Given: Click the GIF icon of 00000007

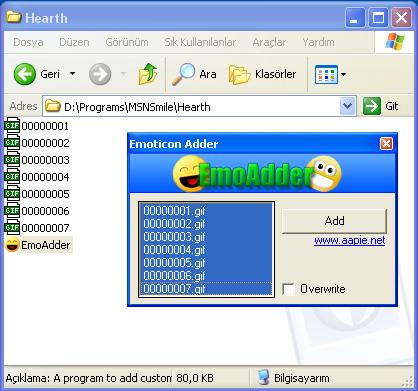Looking at the screenshot, I should tap(12, 228).
